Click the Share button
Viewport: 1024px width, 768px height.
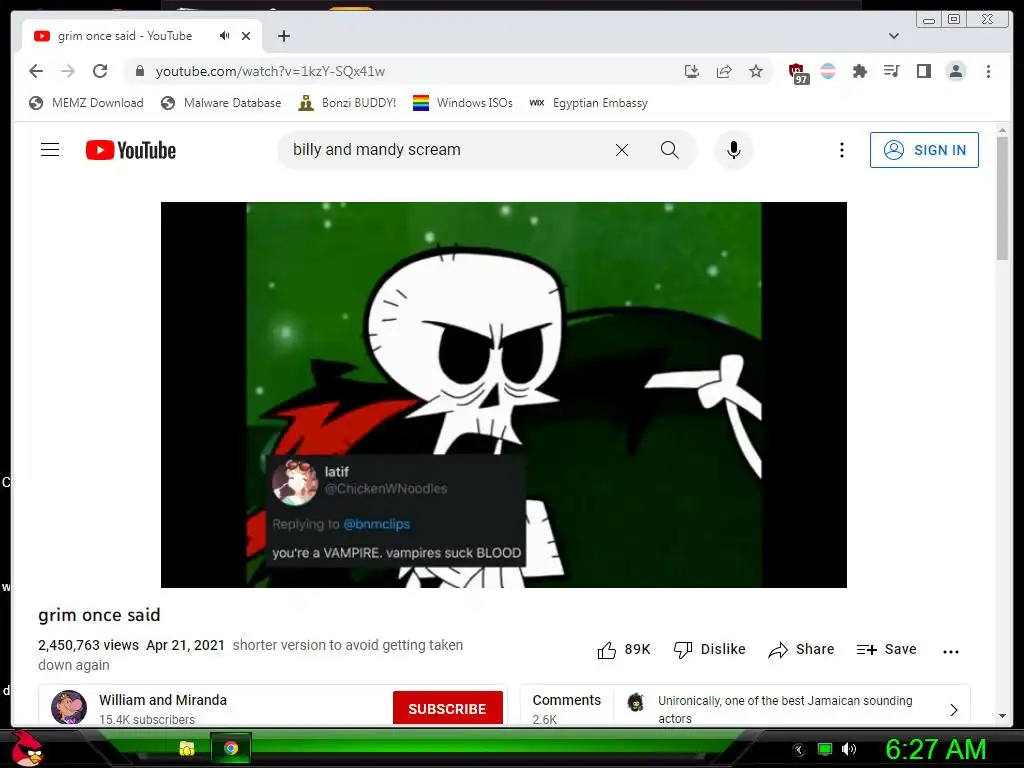801,650
